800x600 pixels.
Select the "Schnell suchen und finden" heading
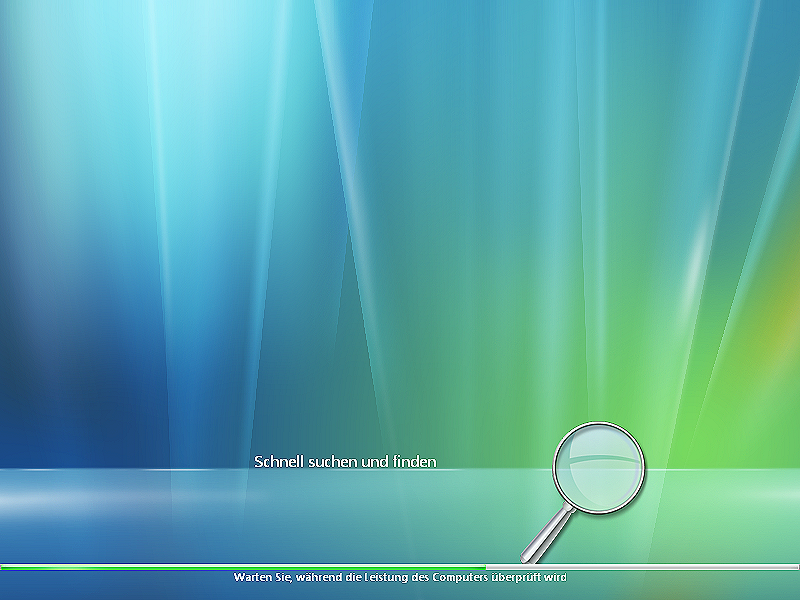pos(346,461)
